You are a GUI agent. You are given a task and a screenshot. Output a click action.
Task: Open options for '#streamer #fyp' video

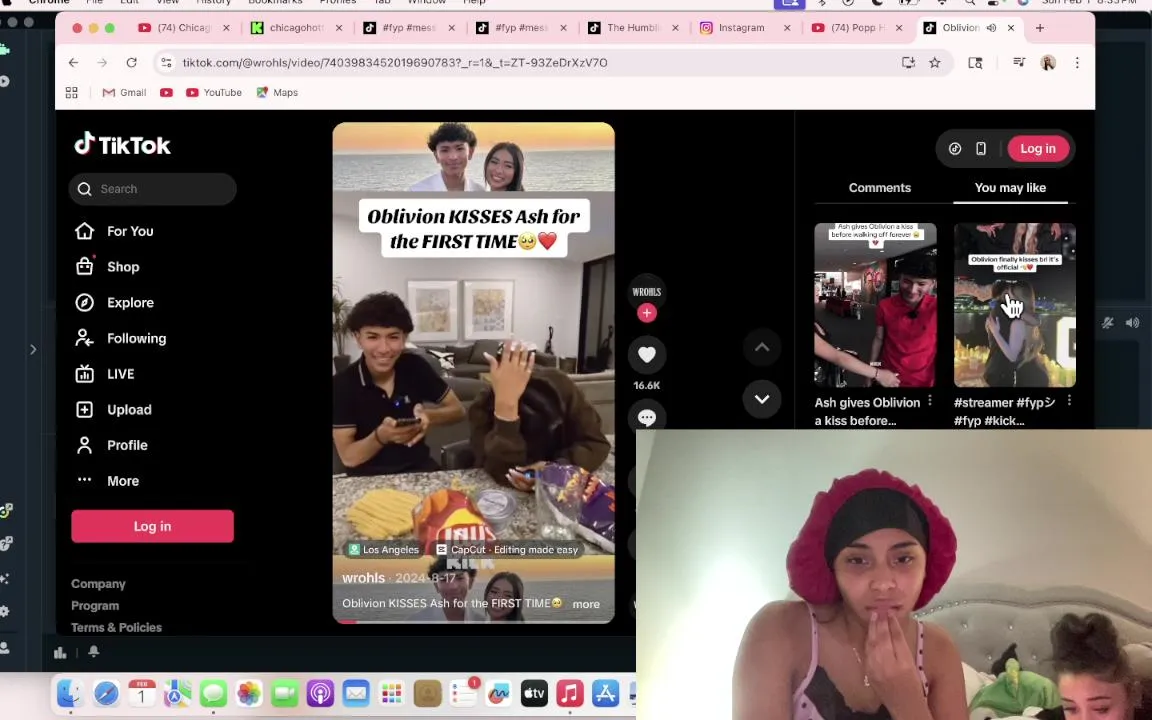pyautogui.click(x=1070, y=400)
